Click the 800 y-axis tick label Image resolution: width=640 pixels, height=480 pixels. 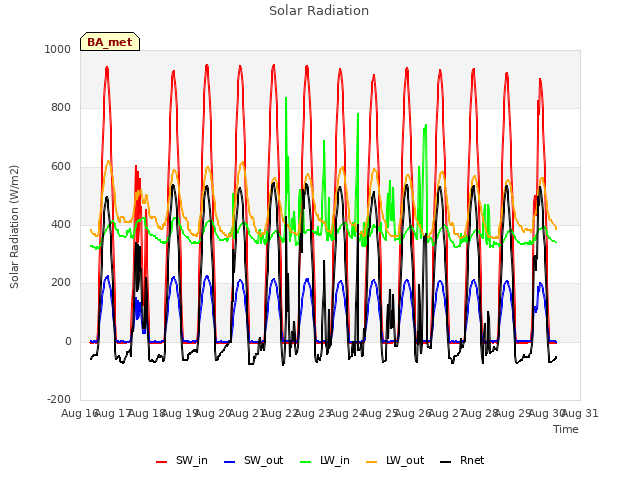[61, 107]
